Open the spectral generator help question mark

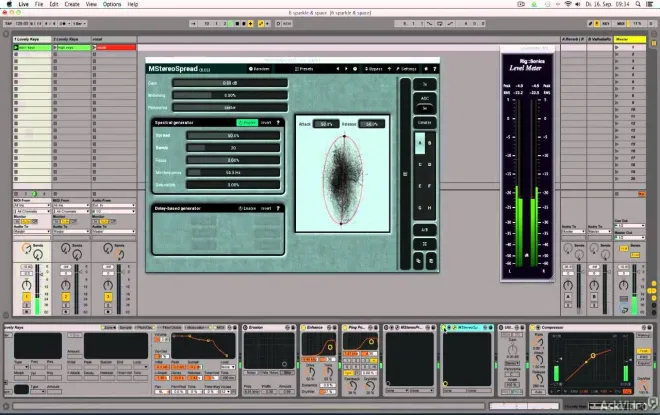click(x=278, y=122)
